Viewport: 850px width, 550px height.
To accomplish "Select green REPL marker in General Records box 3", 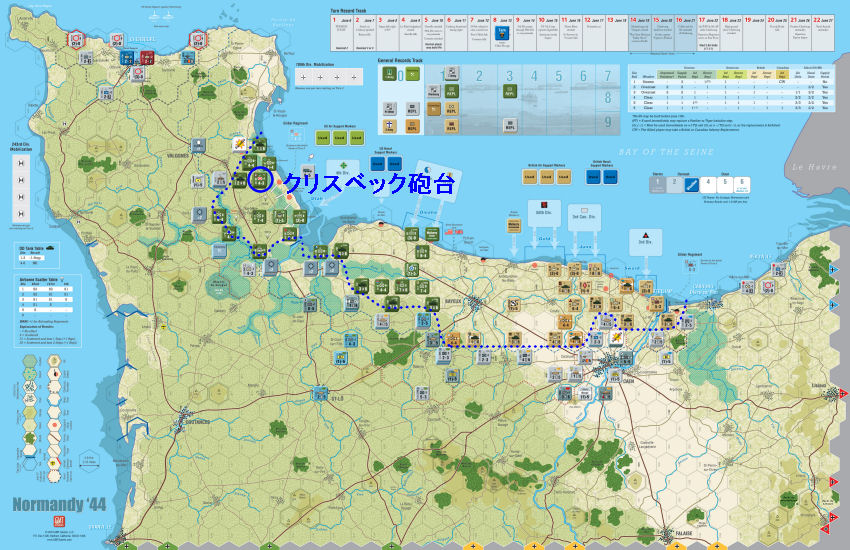I will click(509, 91).
